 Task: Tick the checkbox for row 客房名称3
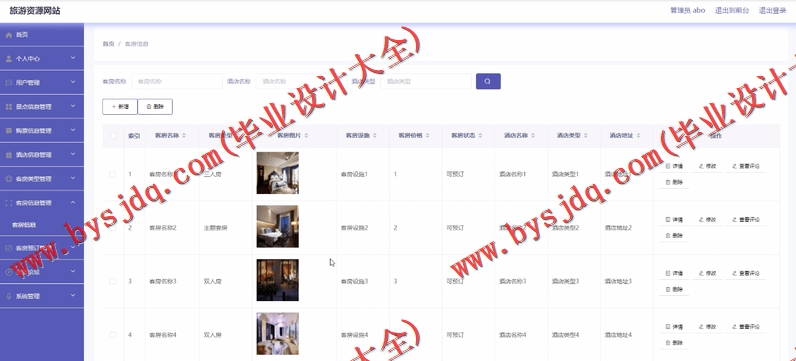[113, 281]
